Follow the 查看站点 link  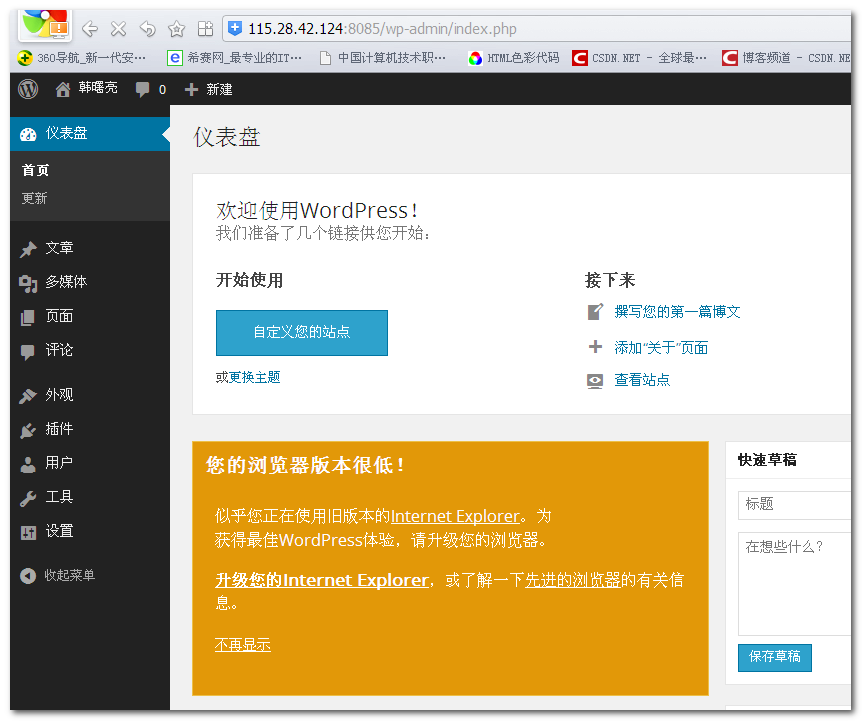coord(642,380)
